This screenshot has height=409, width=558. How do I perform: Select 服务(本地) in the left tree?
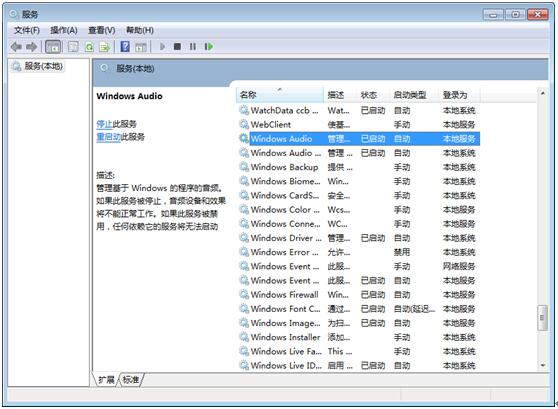coord(43,66)
